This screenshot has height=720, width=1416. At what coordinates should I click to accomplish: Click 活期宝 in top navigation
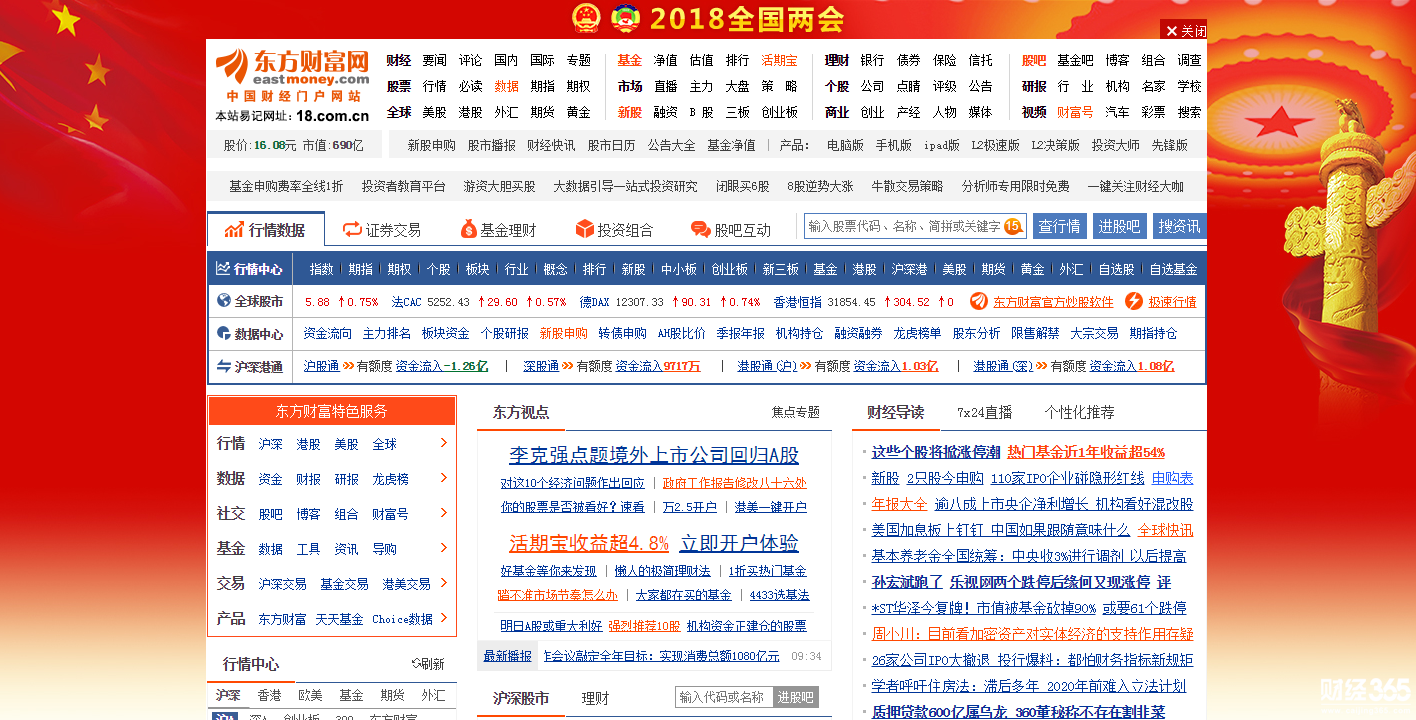coord(779,60)
